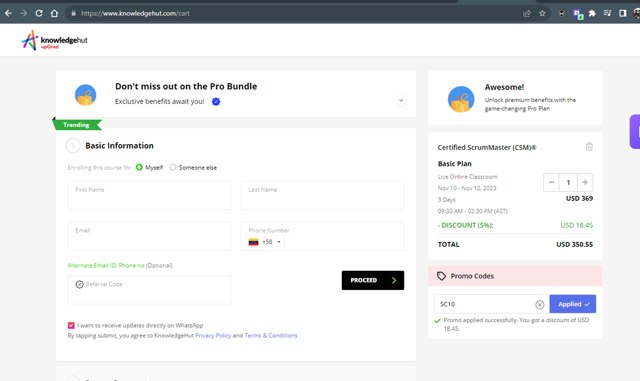Click the blue verified badge next to Exclusive benefits
The height and width of the screenshot is (381, 640).
point(216,102)
